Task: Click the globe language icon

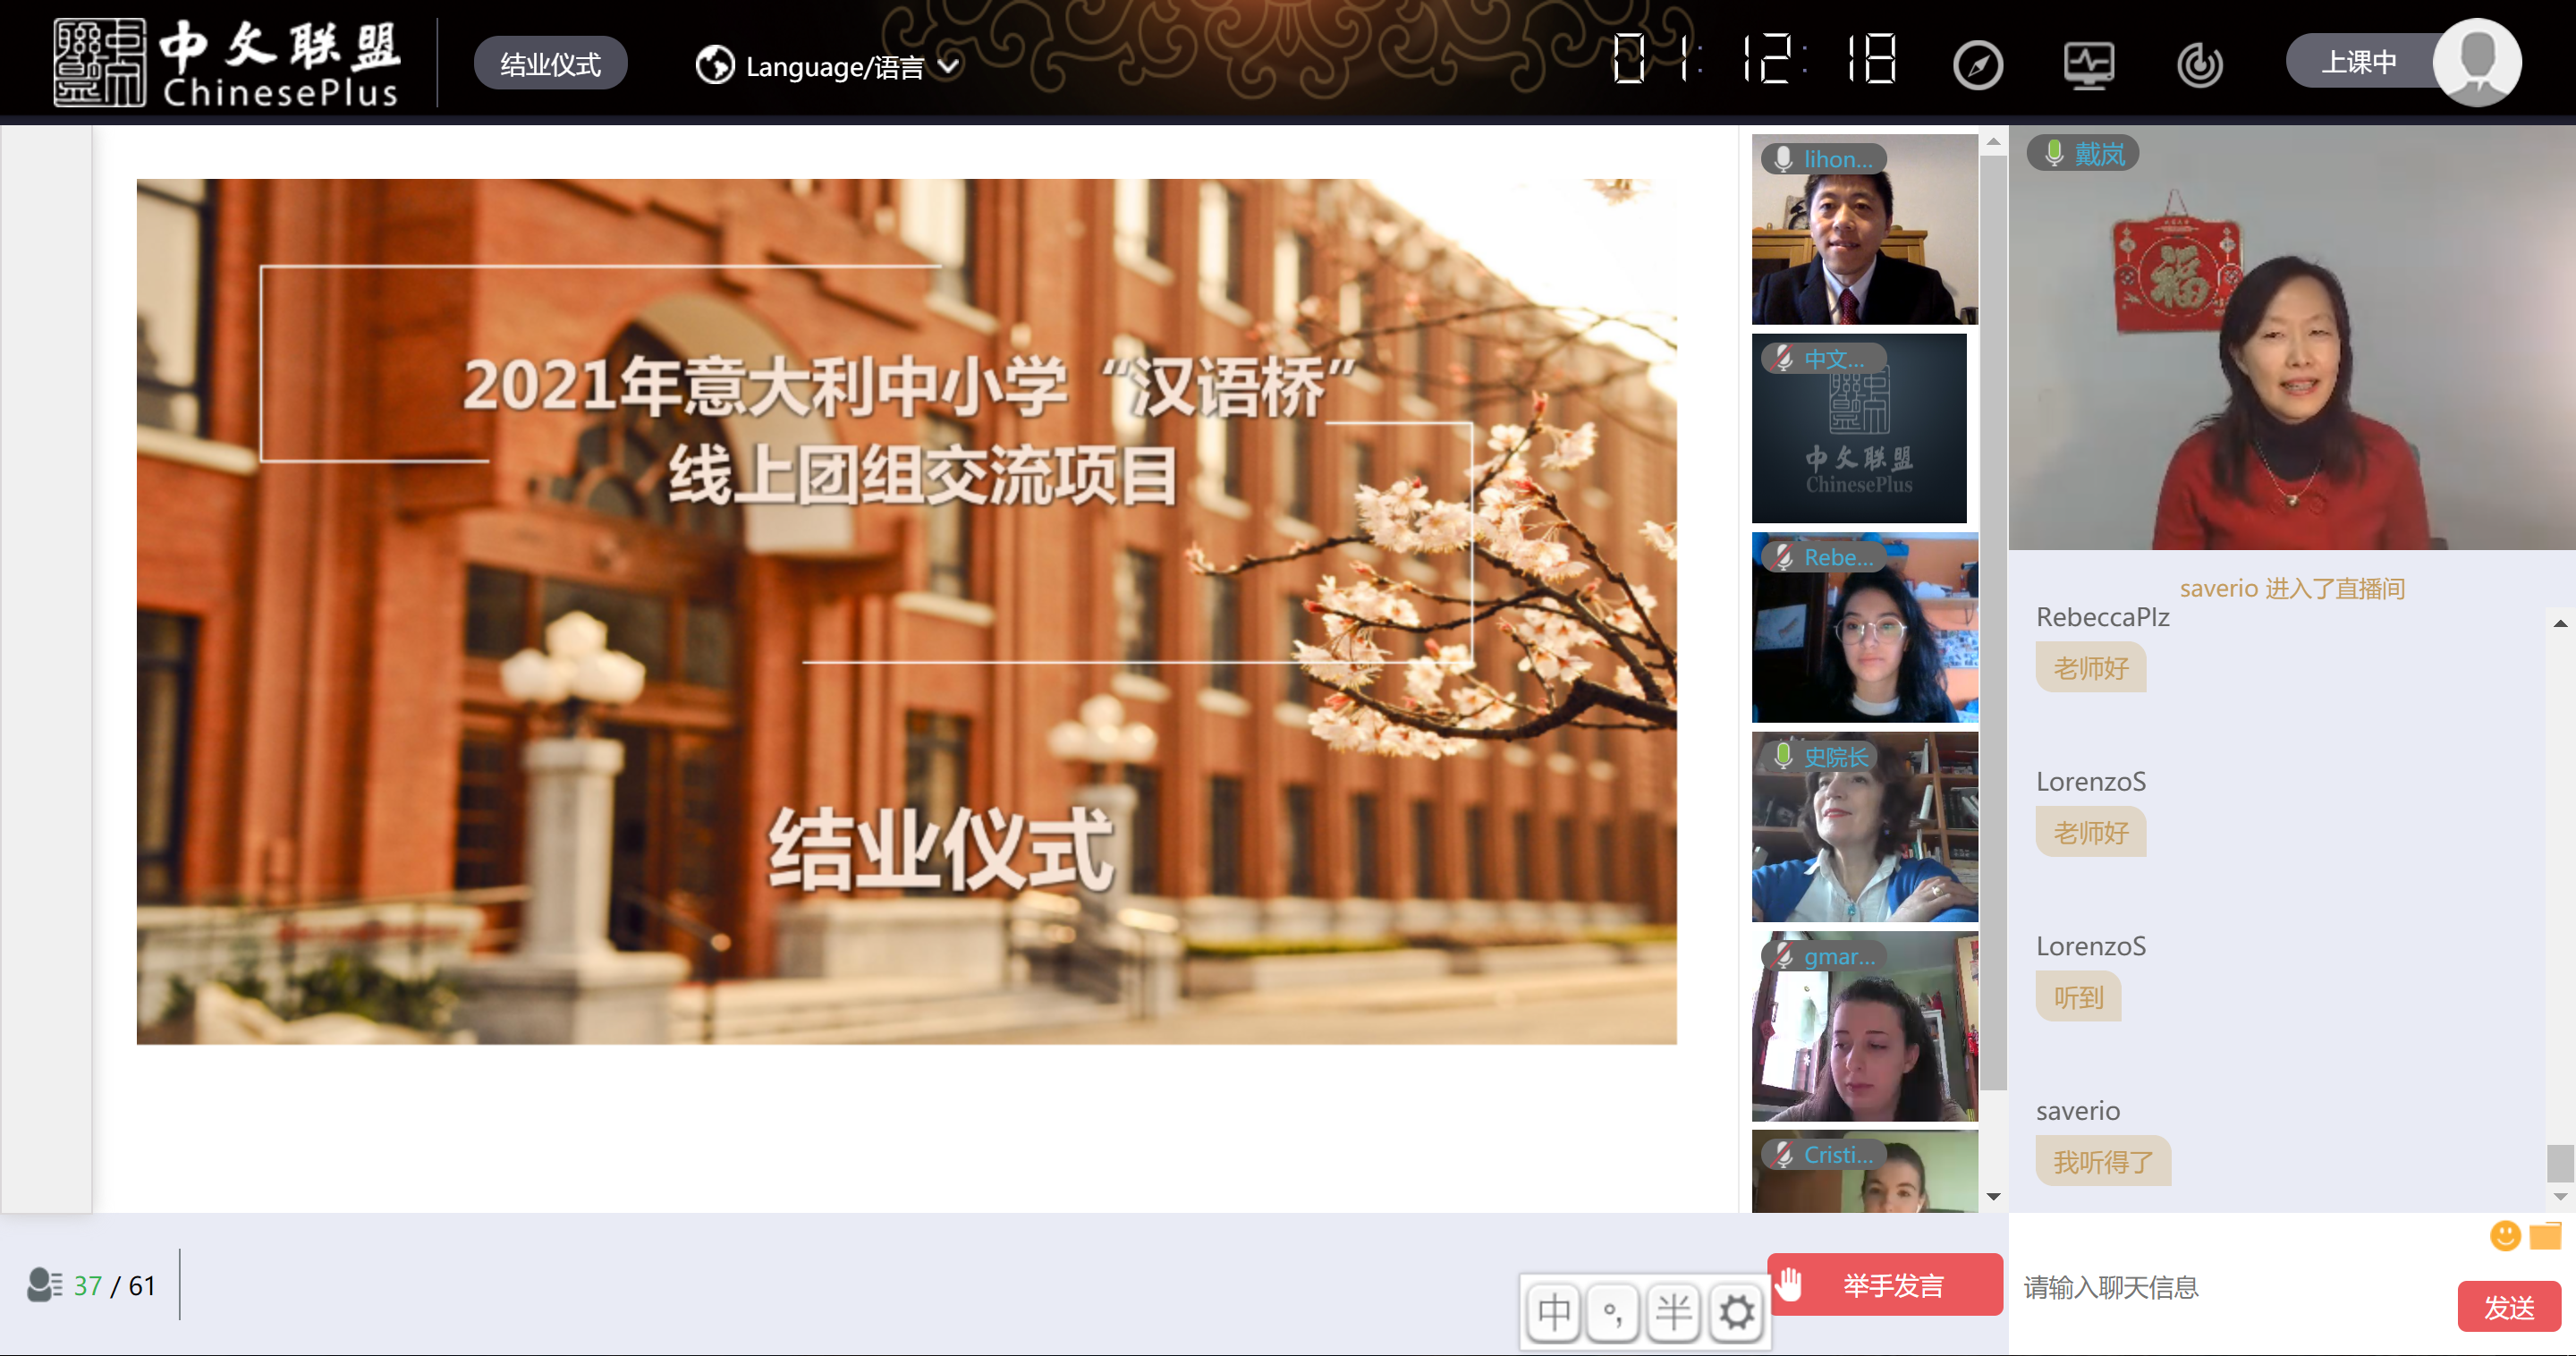Action: [x=714, y=66]
